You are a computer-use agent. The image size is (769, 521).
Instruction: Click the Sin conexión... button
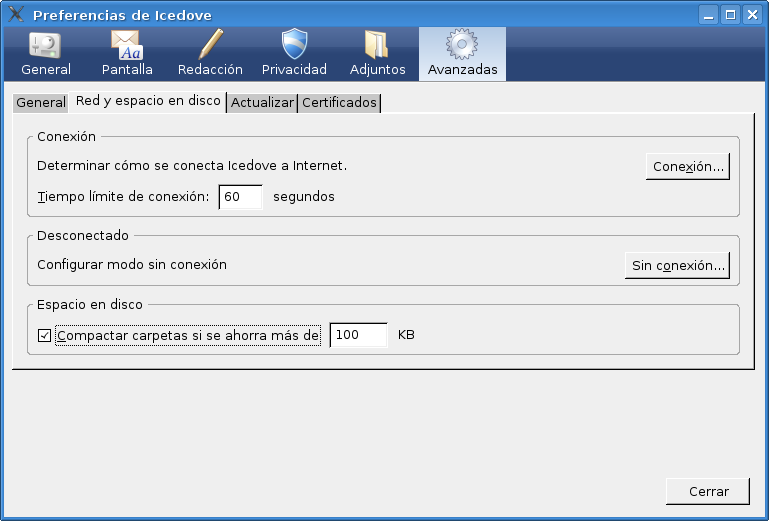(x=677, y=265)
